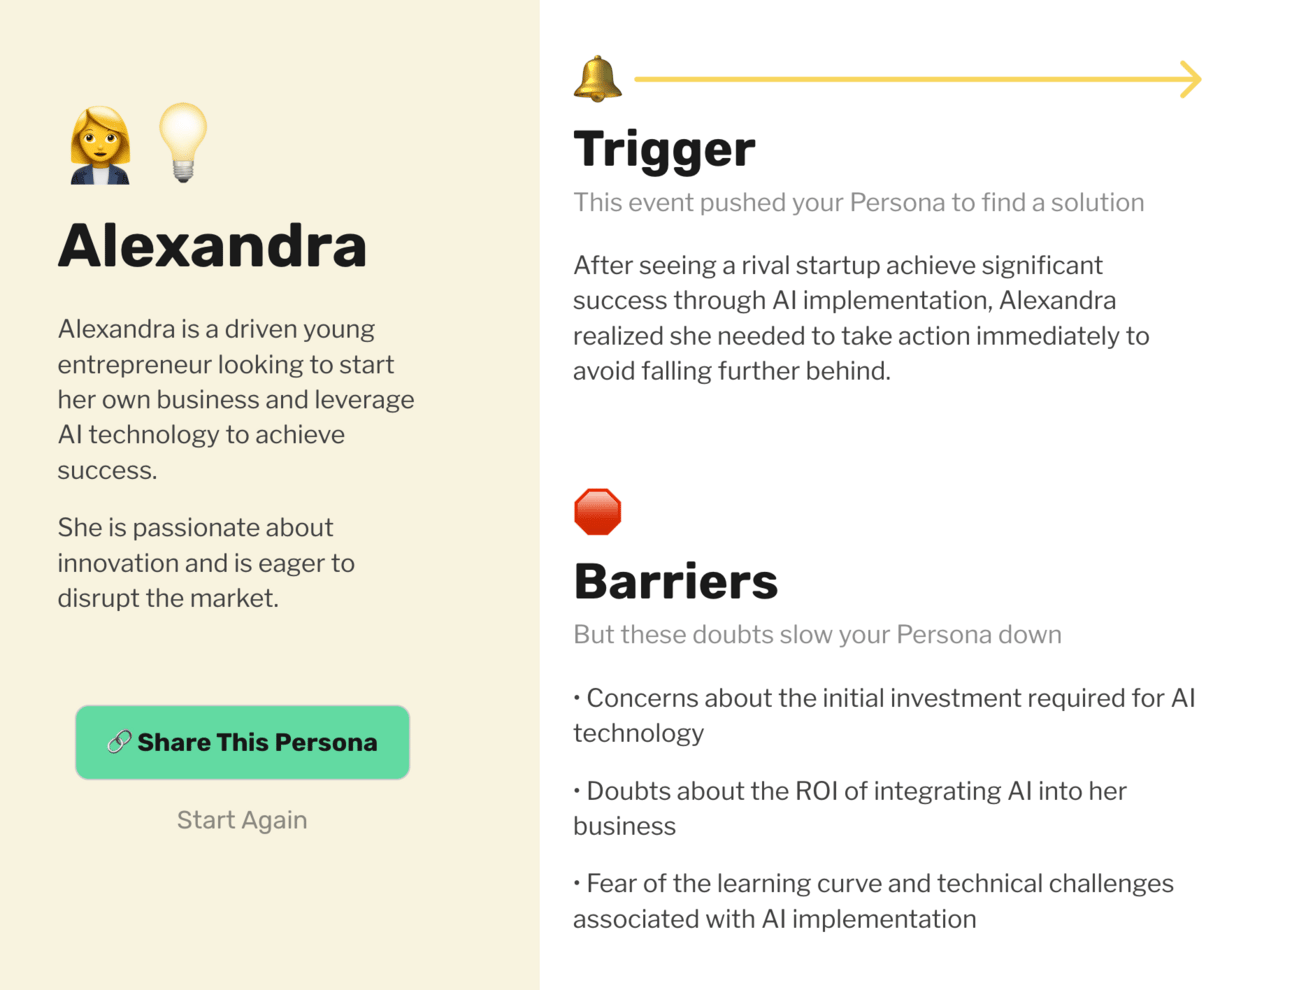Click the chain link icon in Share button
The height and width of the screenshot is (990, 1292).
tap(119, 742)
